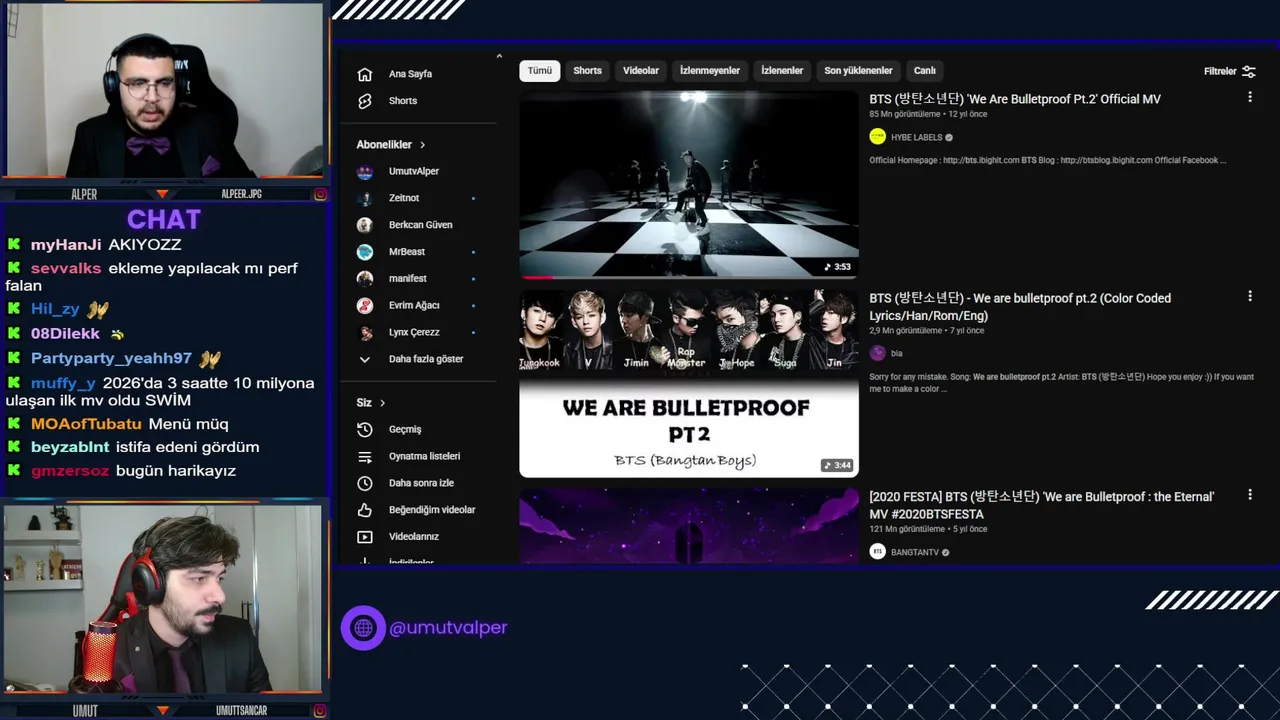The width and height of the screenshot is (1280, 720).
Task: Click username myHanJi in chat
Action: coord(66,244)
